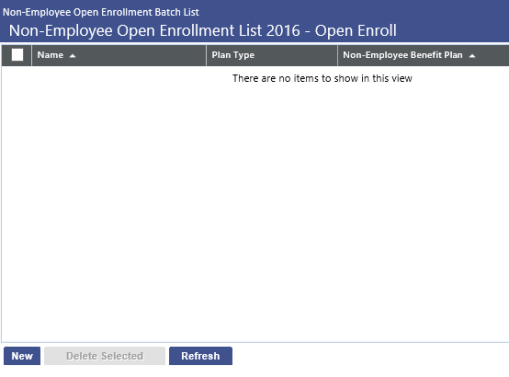The width and height of the screenshot is (509, 377).
Task: Click the sort arrow beside Non-Employee Benefit Plan
Action: point(472,56)
